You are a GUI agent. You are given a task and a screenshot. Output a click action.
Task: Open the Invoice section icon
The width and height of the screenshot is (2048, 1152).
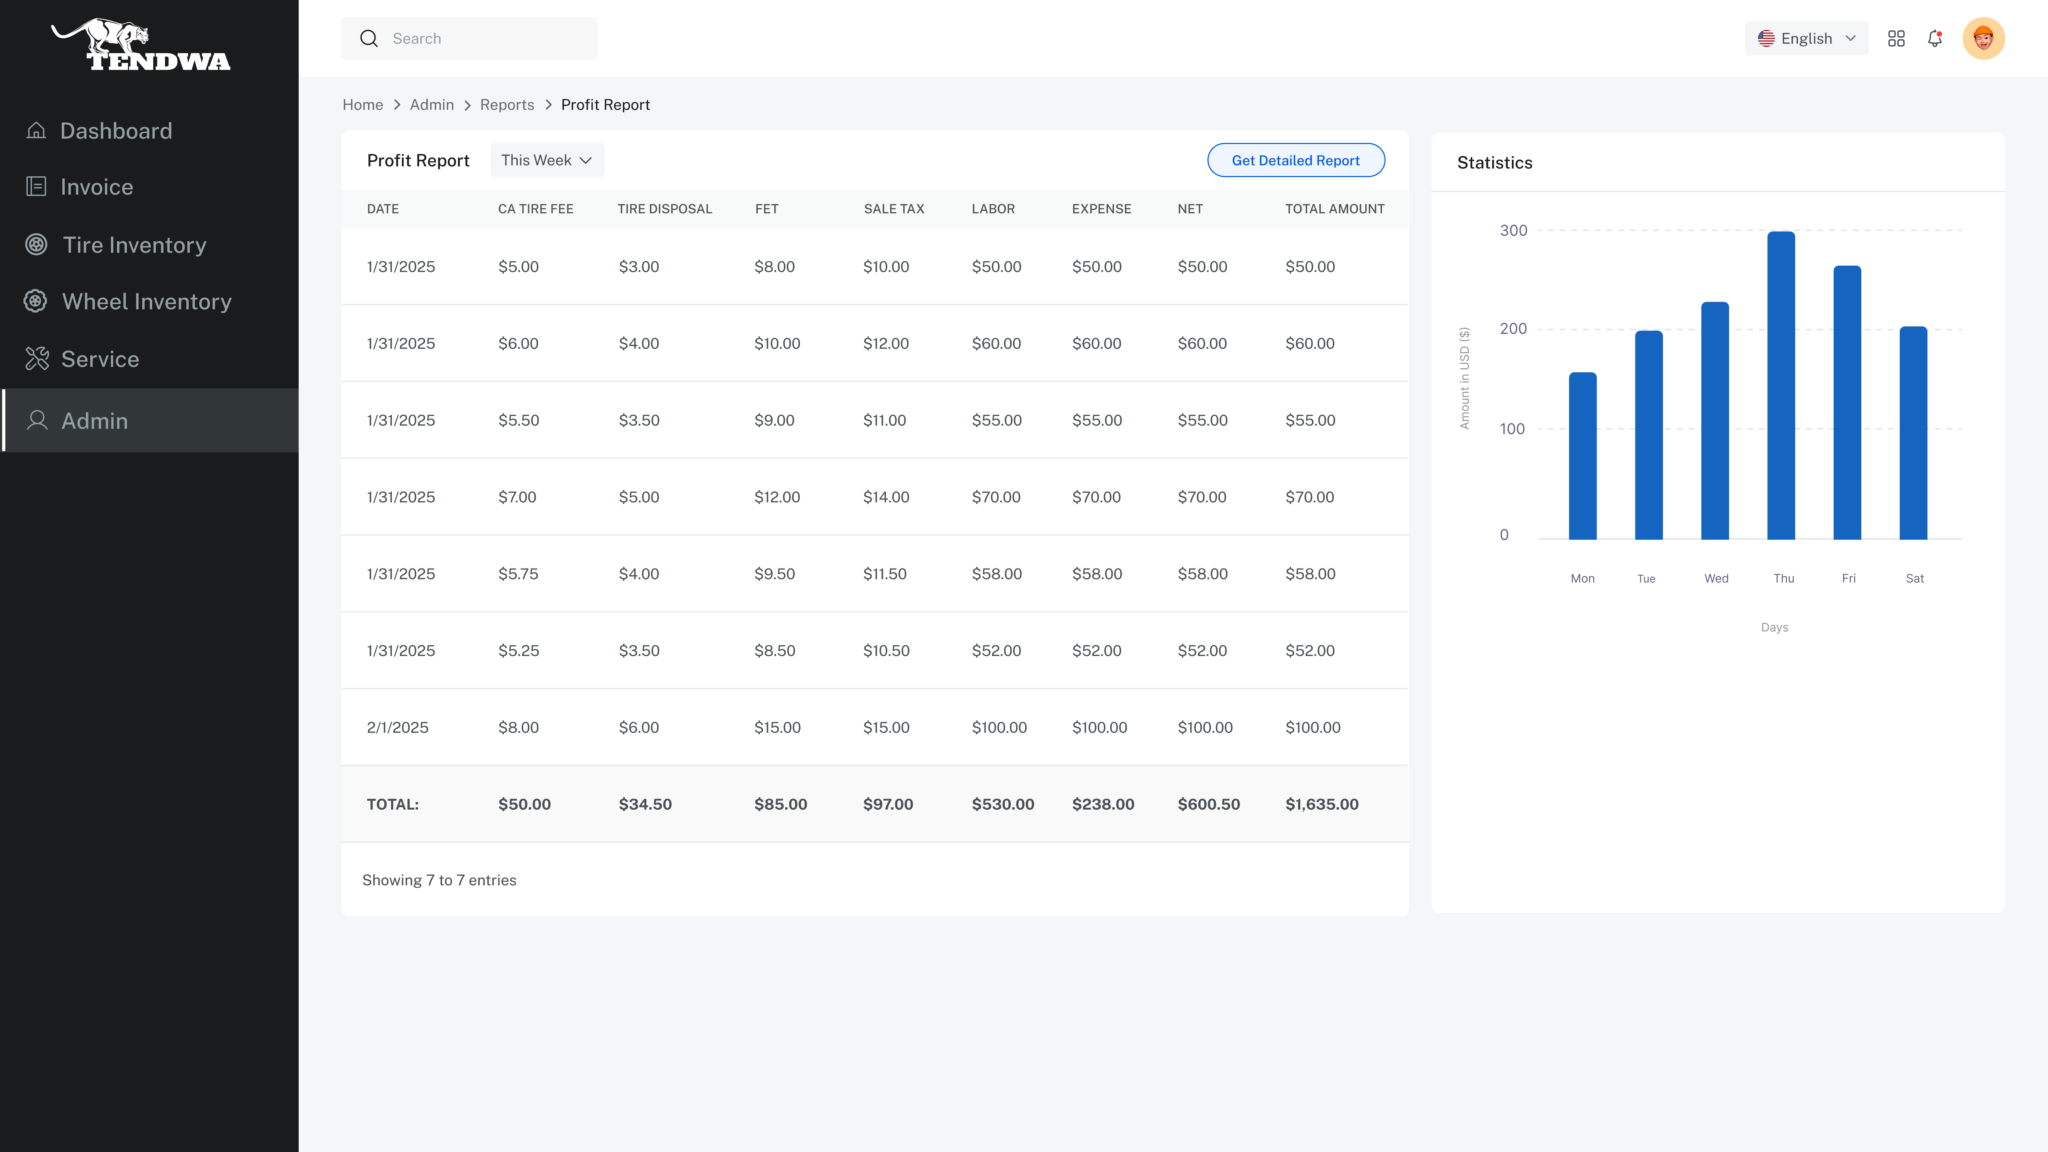[36, 186]
